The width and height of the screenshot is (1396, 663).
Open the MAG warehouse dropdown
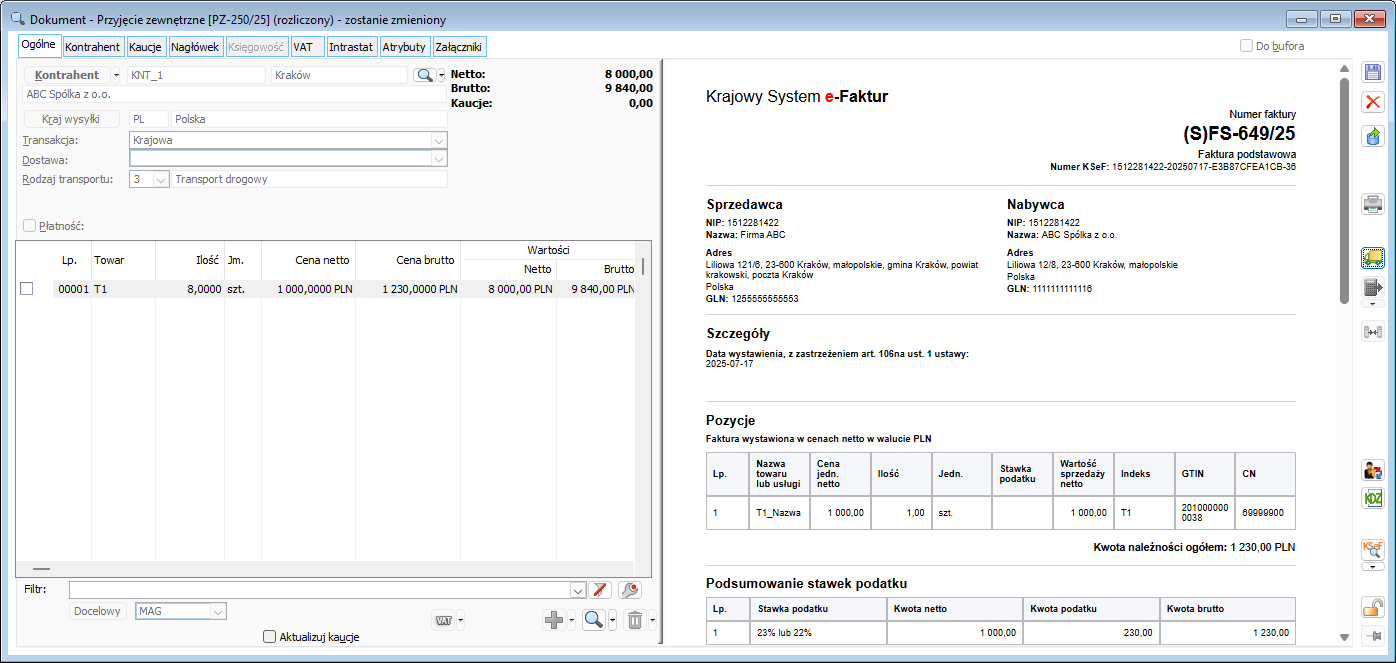pos(217,611)
